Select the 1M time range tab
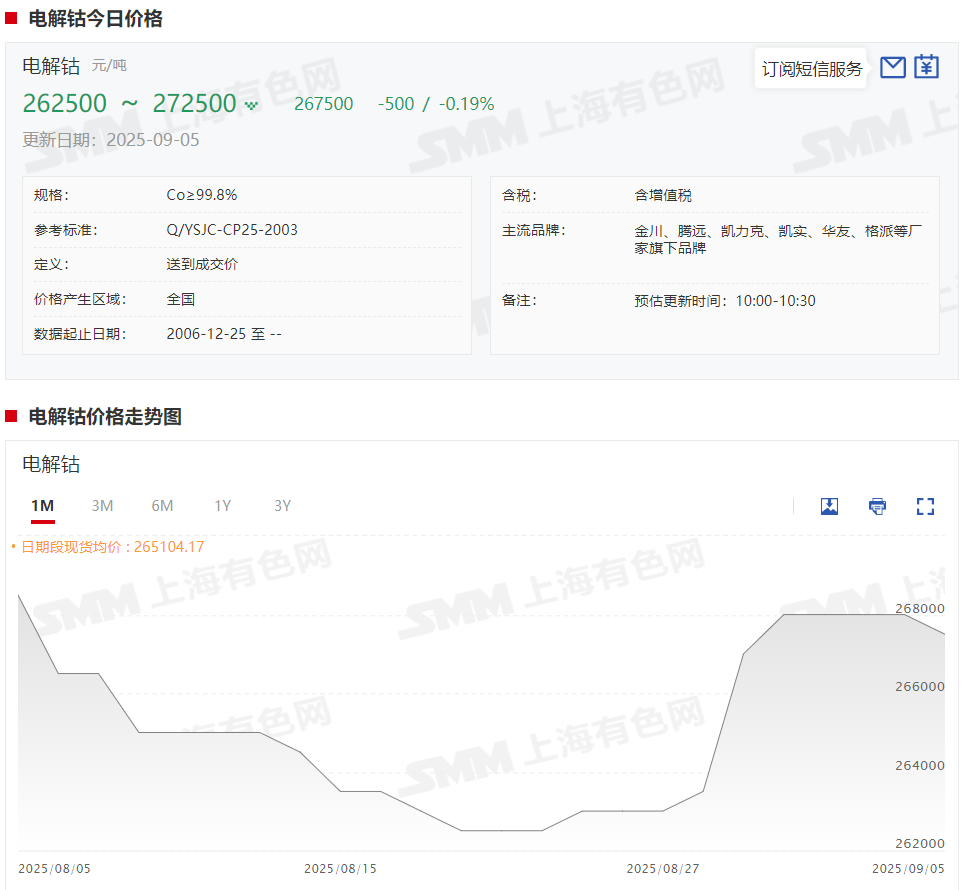Screen dimensions: 966x890 pos(42,506)
